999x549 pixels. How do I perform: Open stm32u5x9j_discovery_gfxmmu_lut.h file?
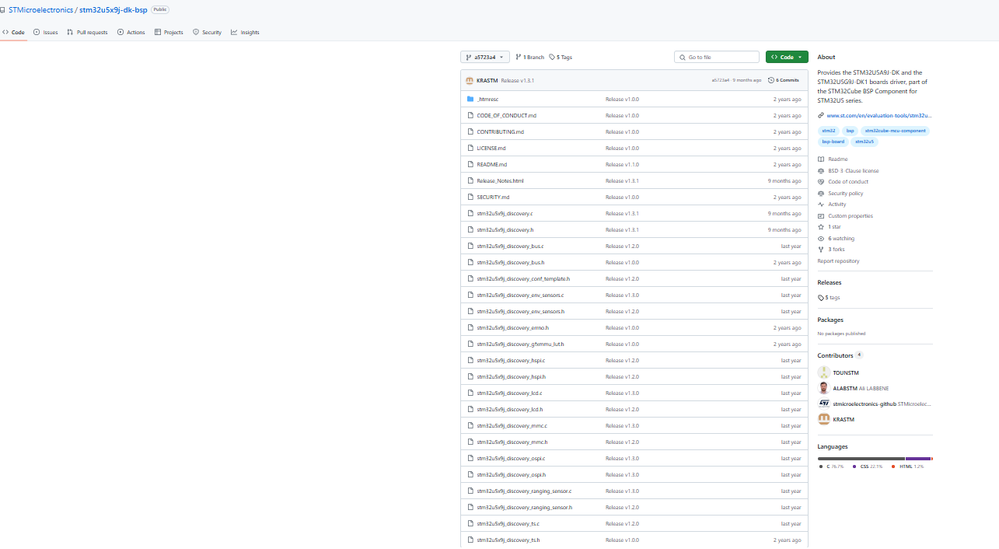[x=520, y=344]
